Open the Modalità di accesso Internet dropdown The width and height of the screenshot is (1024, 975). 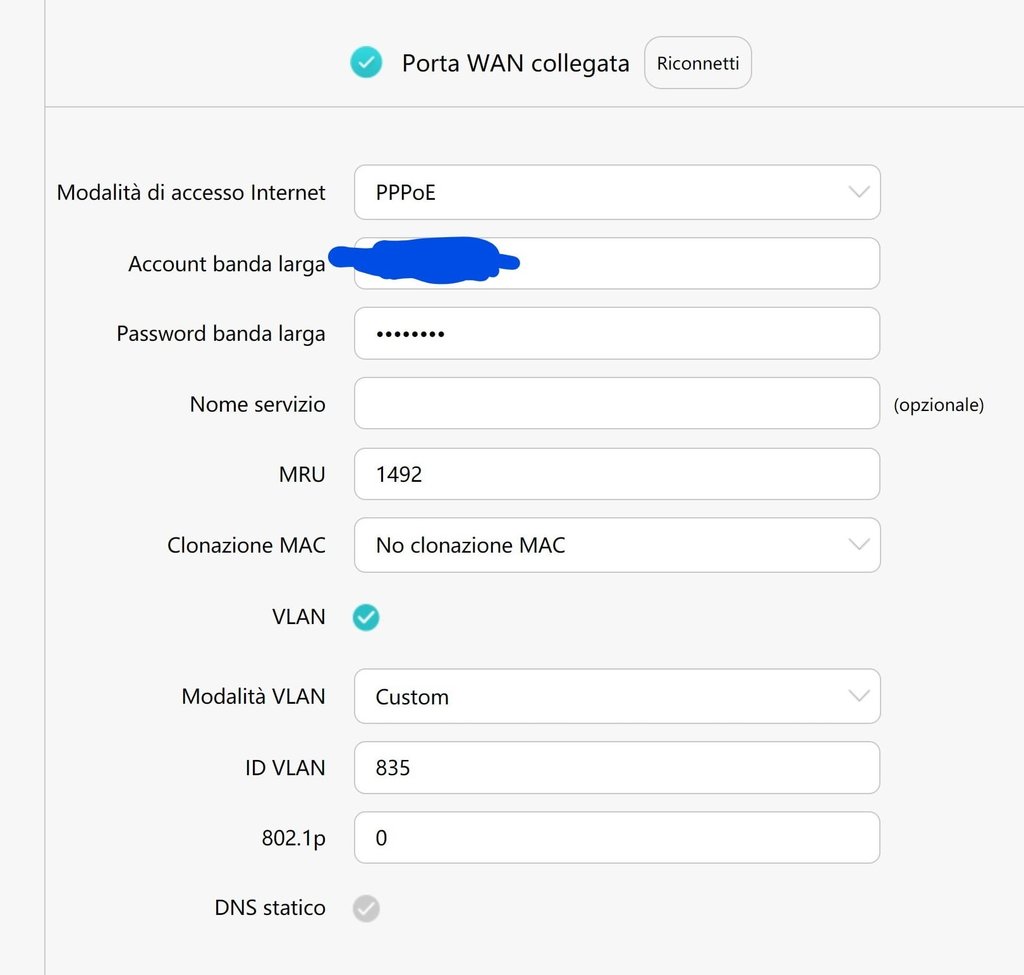point(616,192)
